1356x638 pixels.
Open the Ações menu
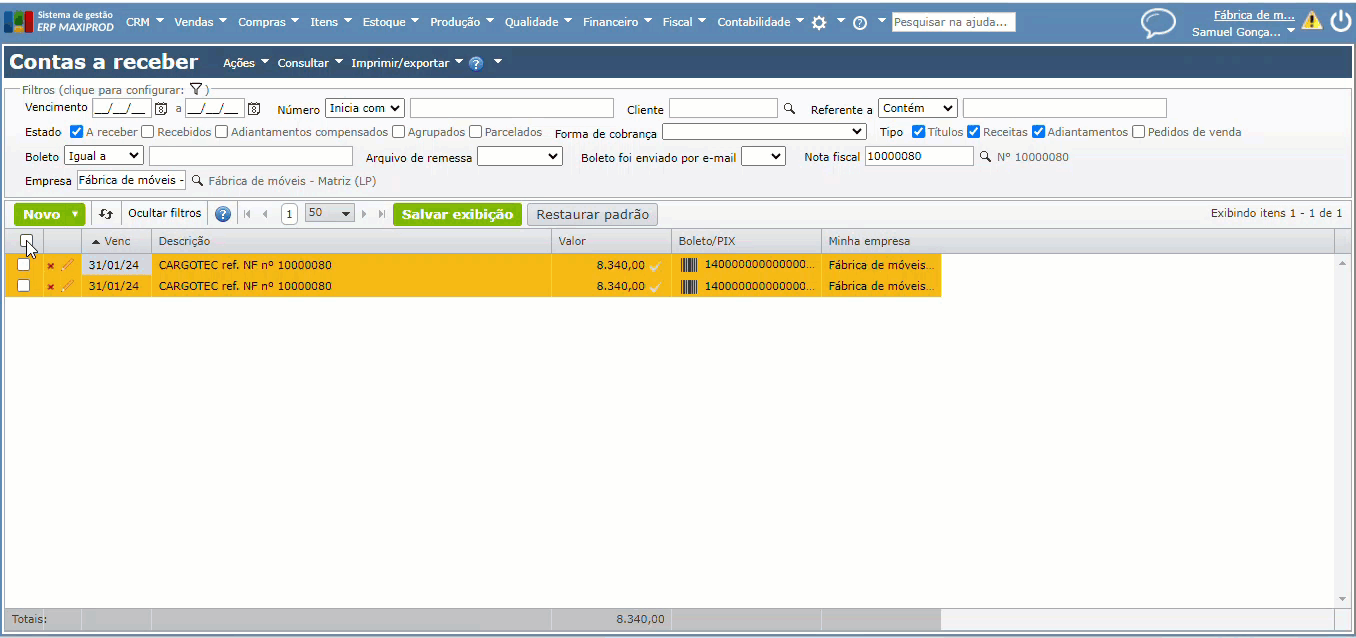coord(246,63)
